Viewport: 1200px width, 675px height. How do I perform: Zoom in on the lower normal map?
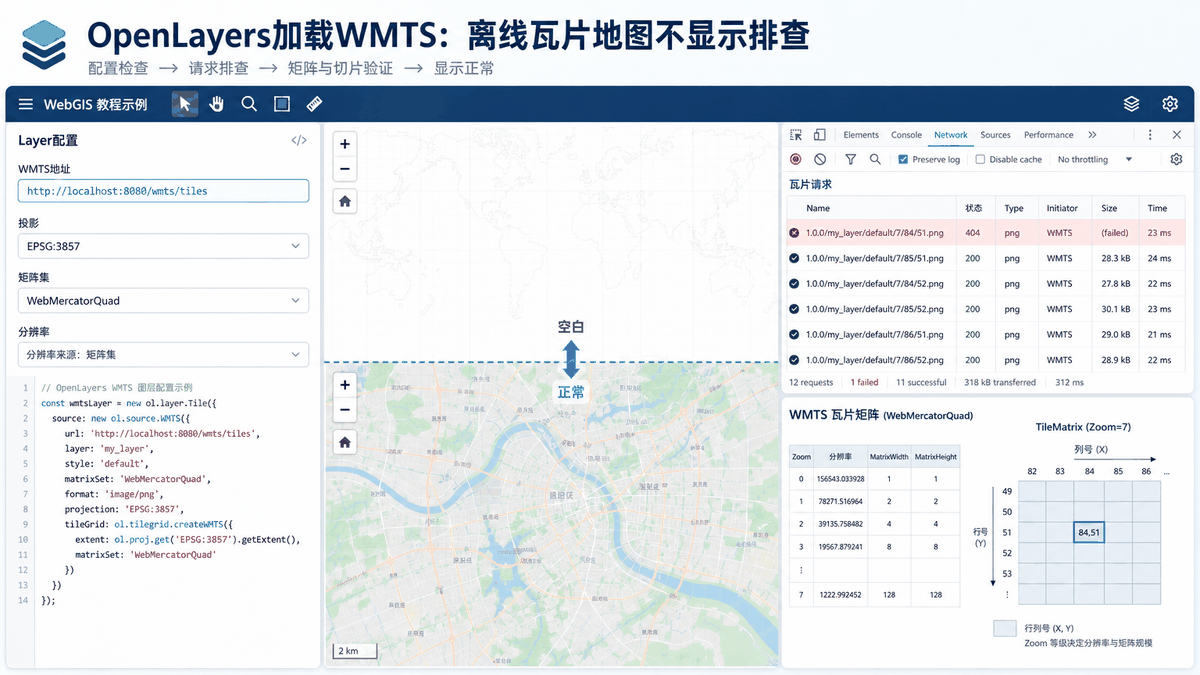[x=345, y=385]
